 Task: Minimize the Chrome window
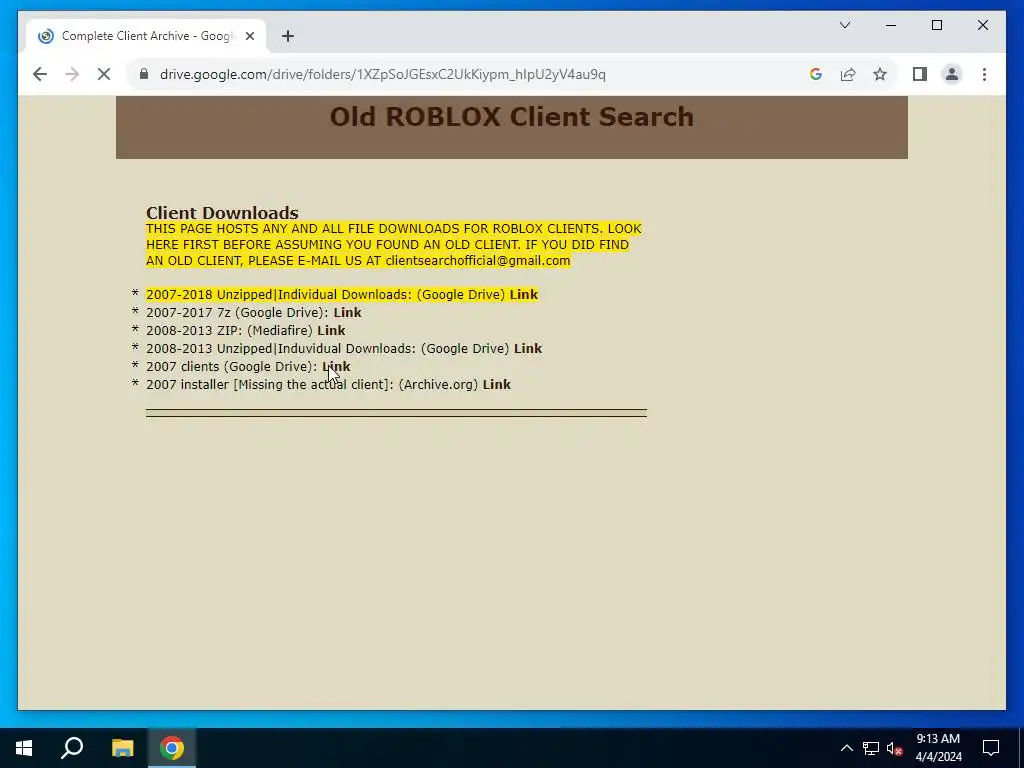(891, 25)
